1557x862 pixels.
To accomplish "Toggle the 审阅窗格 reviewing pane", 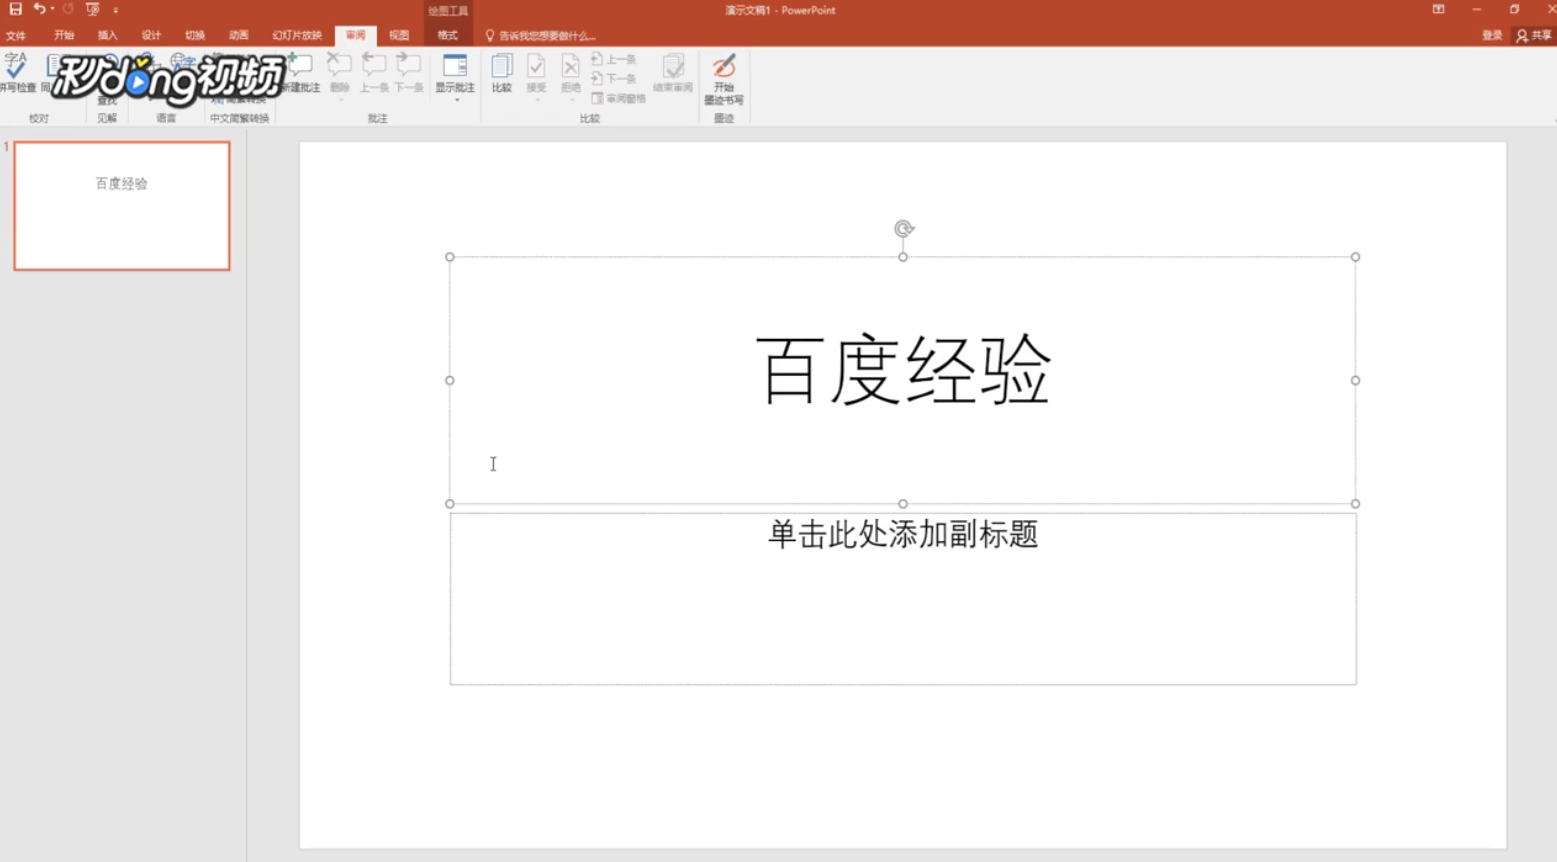I will click(x=618, y=98).
